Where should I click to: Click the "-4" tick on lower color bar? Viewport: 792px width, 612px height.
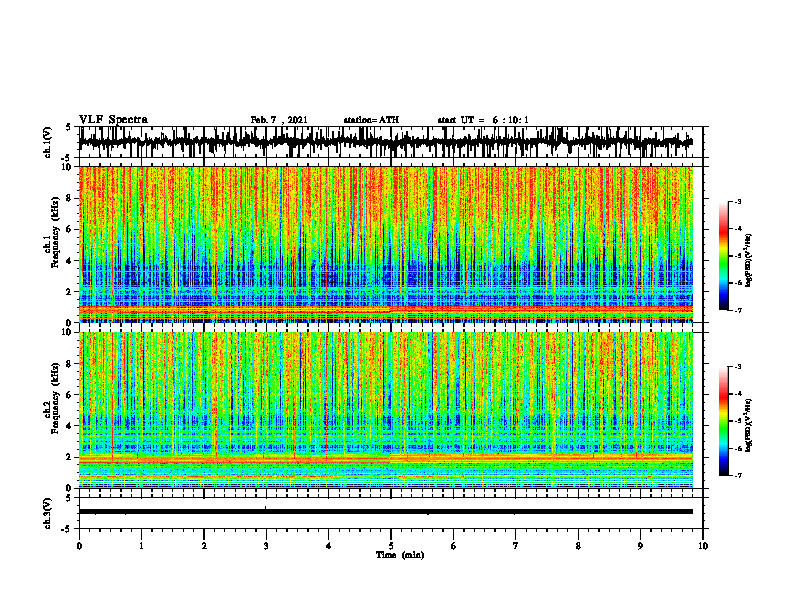[x=738, y=394]
